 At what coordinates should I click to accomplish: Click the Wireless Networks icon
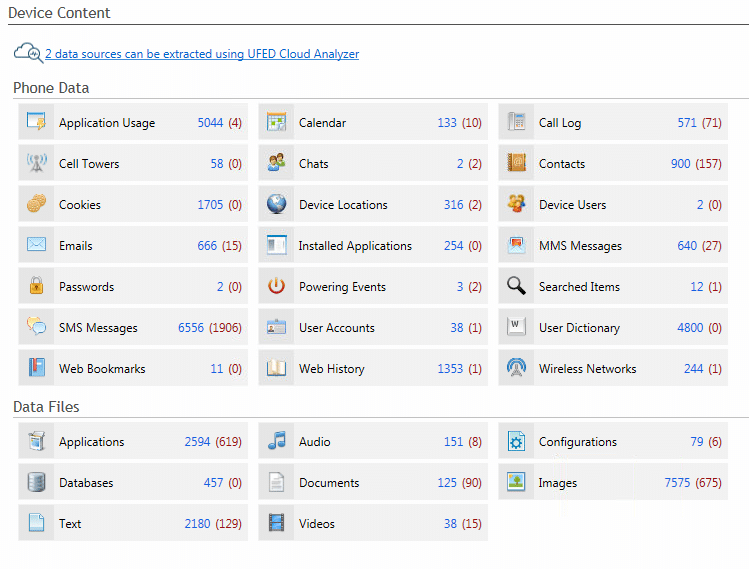(517, 369)
